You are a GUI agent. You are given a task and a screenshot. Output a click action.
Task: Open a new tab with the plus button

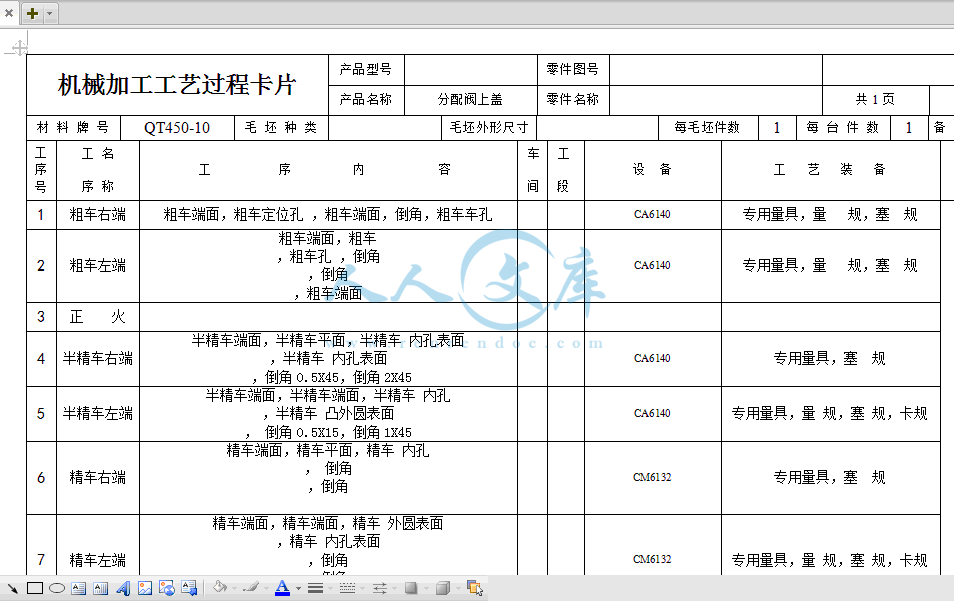coord(32,13)
